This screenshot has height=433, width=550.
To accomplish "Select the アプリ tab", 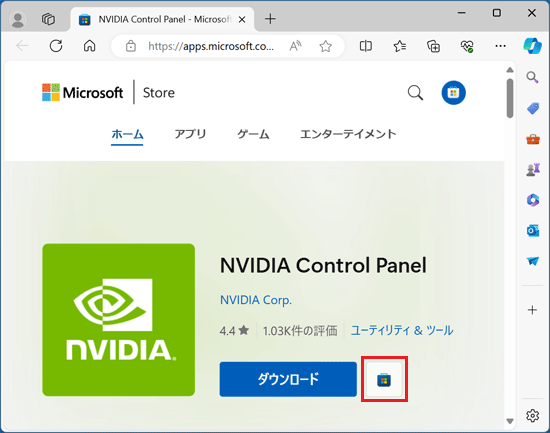I will point(190,134).
